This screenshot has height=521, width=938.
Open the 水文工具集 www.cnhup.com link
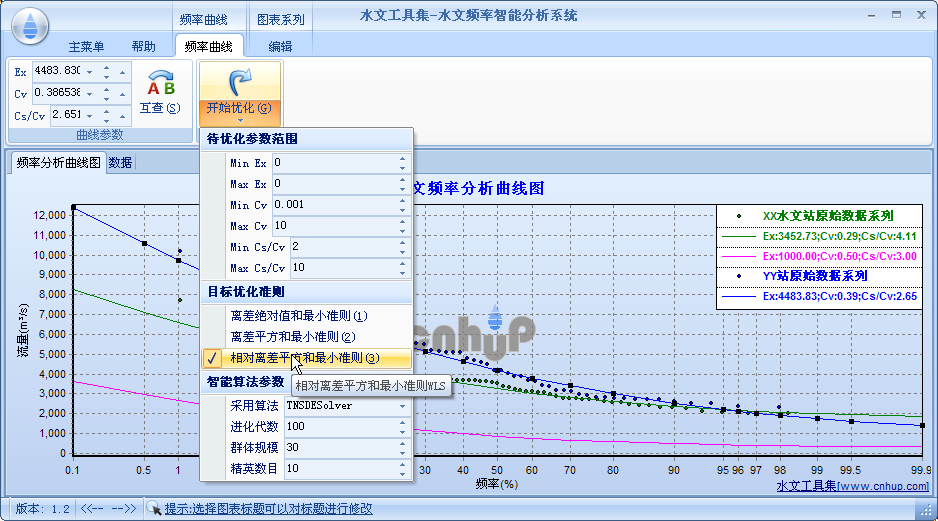click(852, 486)
